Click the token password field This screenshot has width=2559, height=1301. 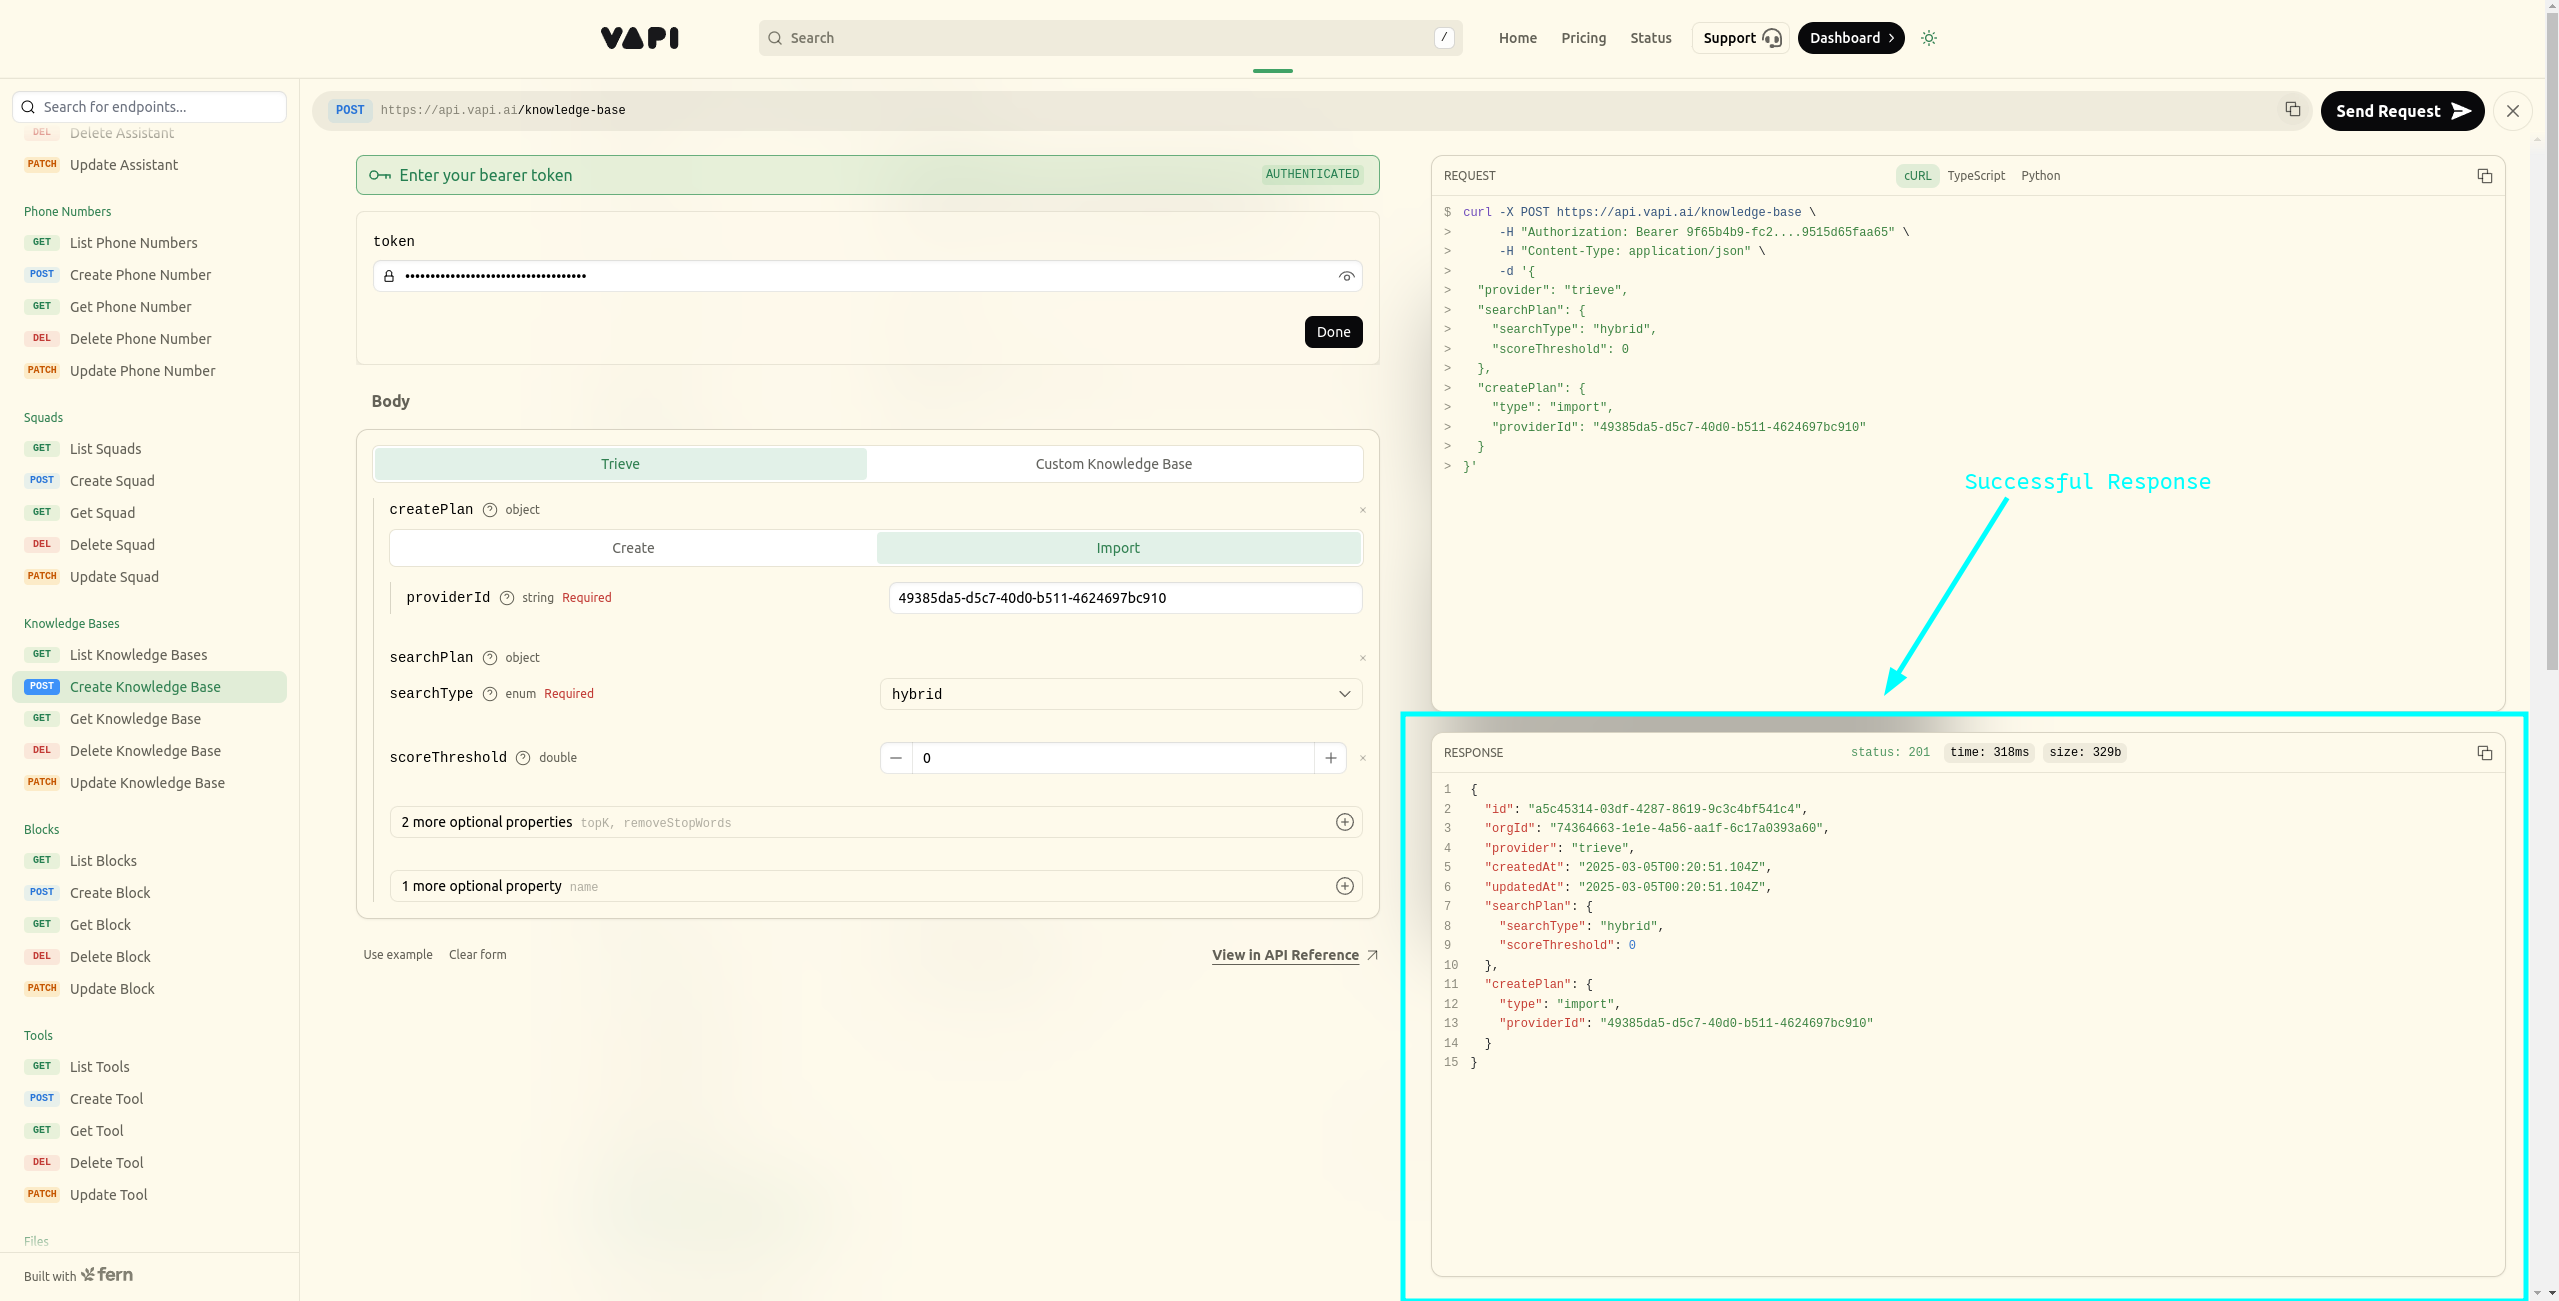(x=867, y=276)
